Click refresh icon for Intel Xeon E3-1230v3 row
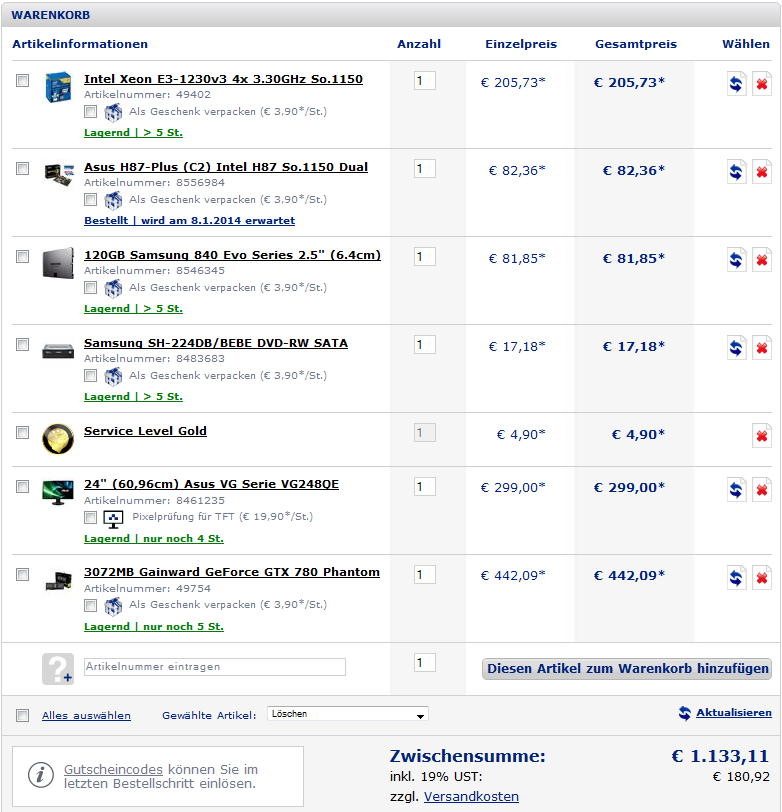The image size is (782, 812). coord(736,83)
